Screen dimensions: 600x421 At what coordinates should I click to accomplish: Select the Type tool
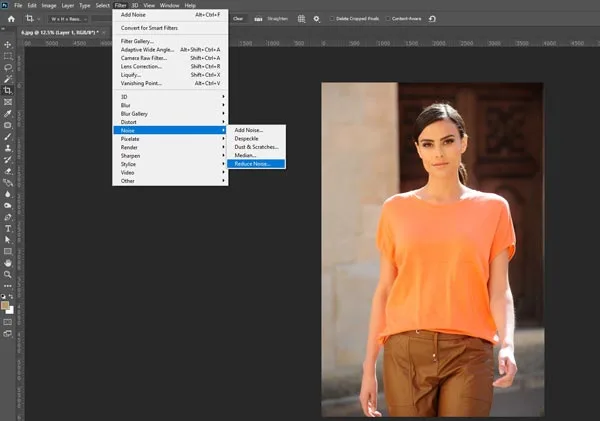pyautogui.click(x=8, y=228)
